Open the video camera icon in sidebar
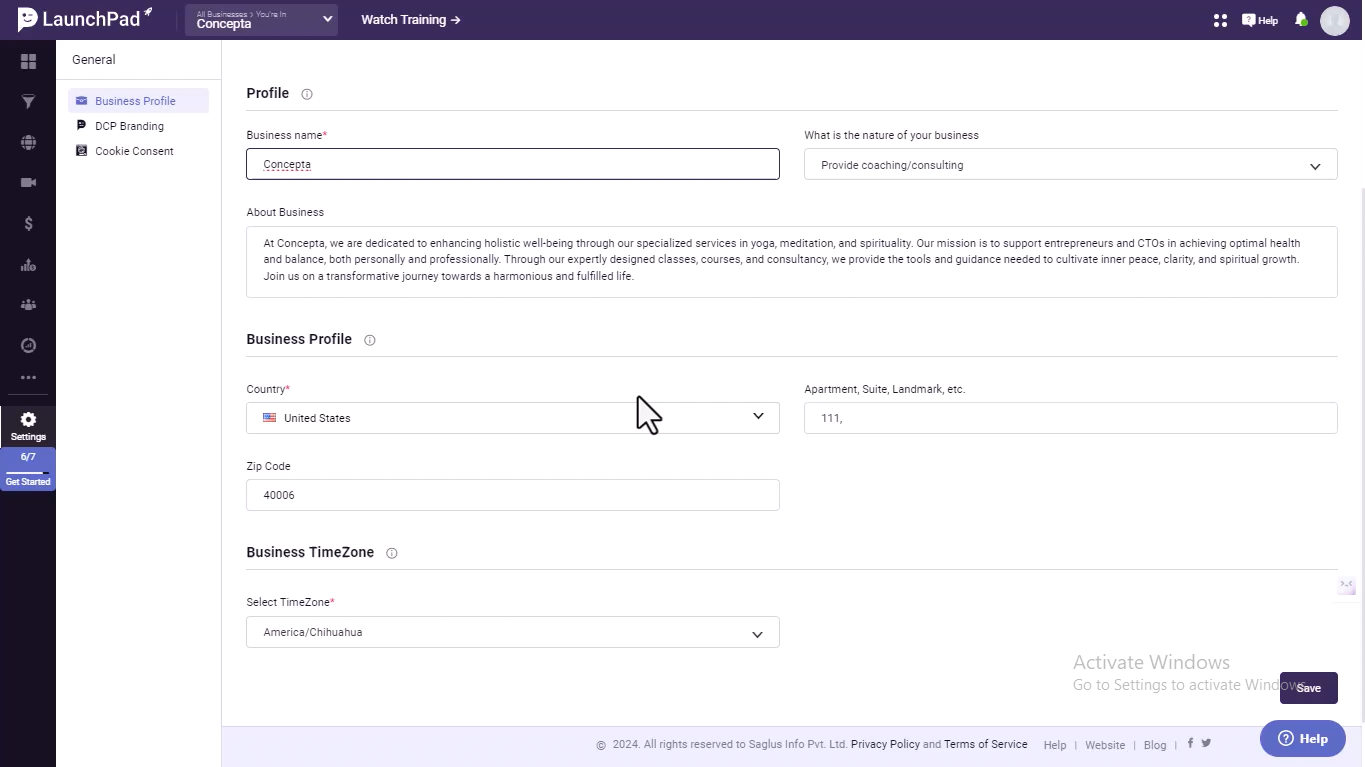Screen dimensions: 1365x767 tap(28, 183)
